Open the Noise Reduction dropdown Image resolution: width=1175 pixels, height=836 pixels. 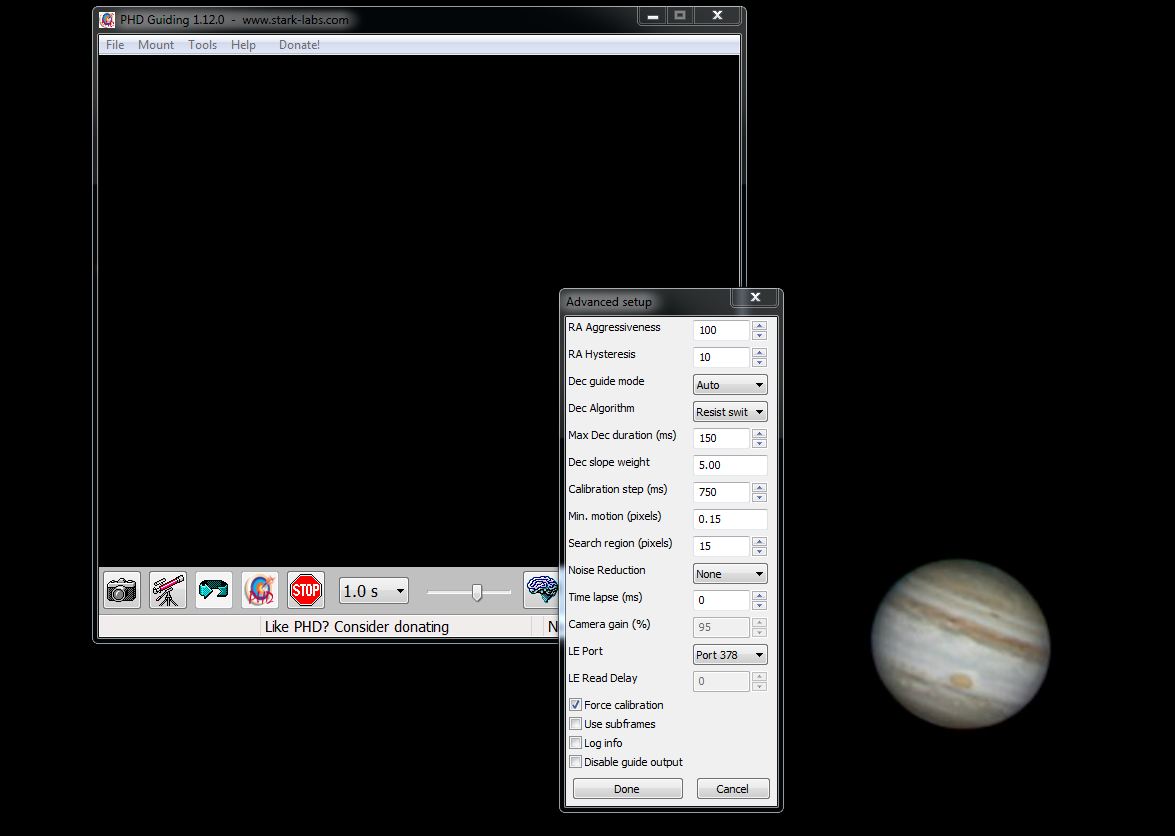[730, 573]
